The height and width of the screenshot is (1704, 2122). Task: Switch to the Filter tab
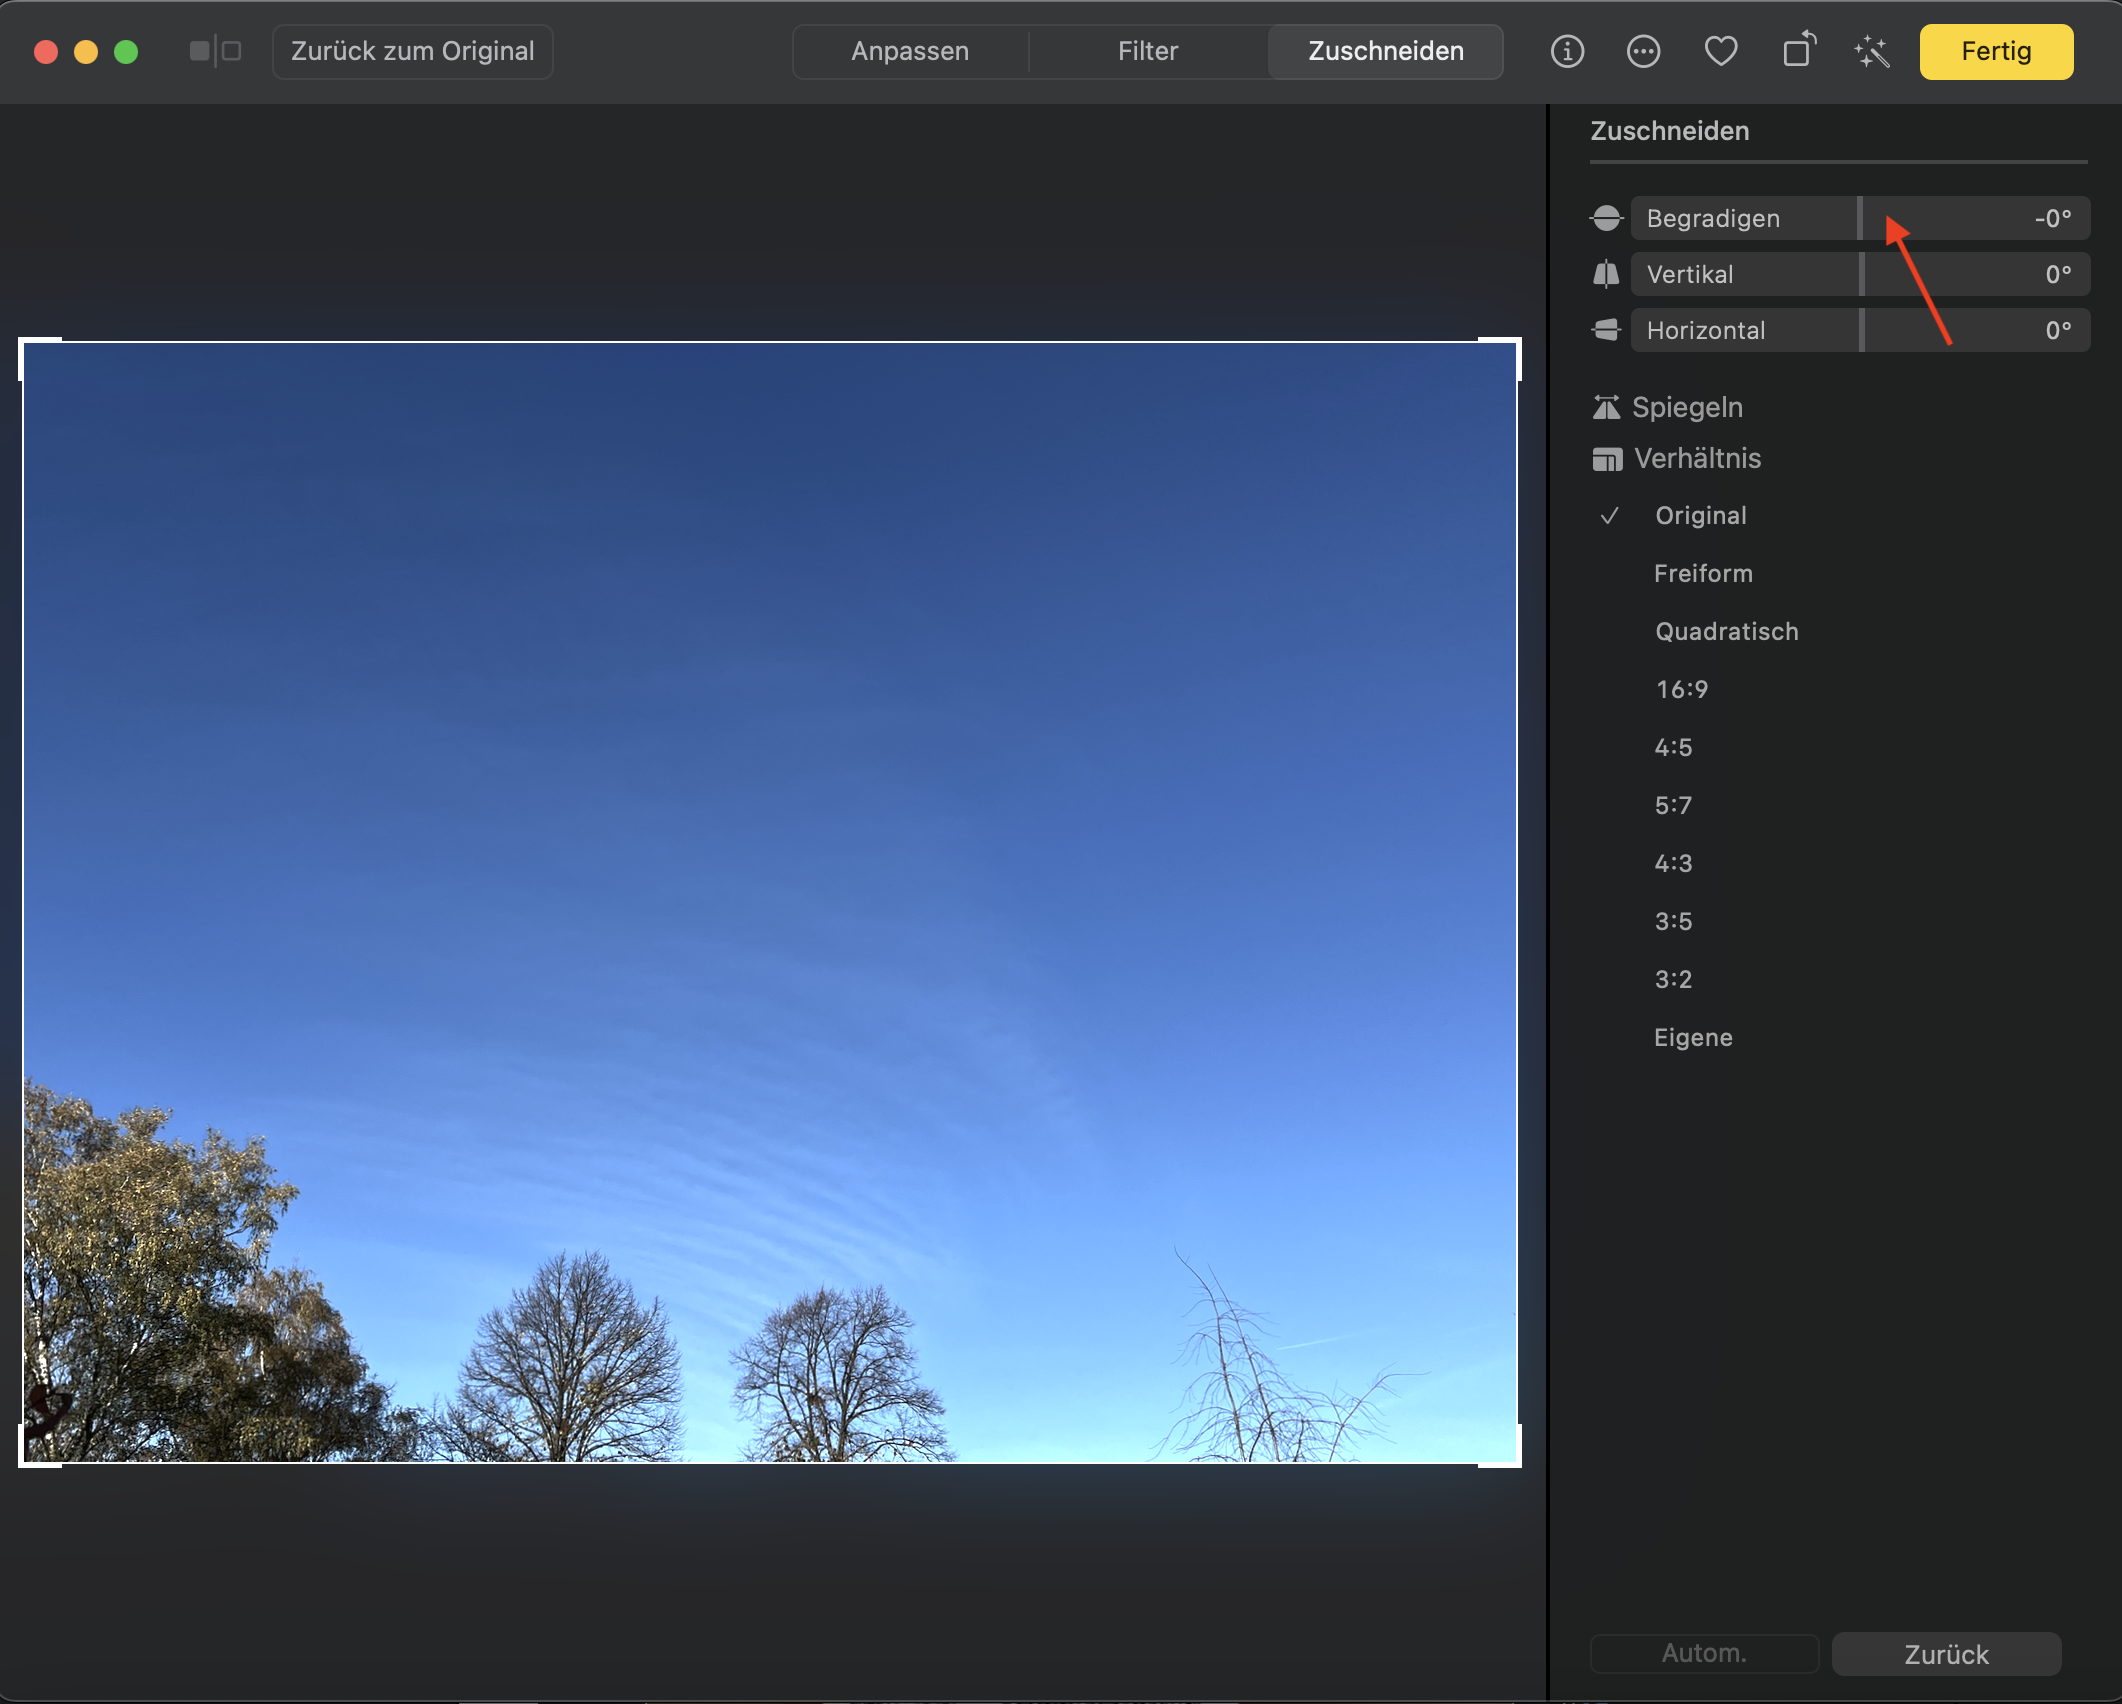[1147, 51]
